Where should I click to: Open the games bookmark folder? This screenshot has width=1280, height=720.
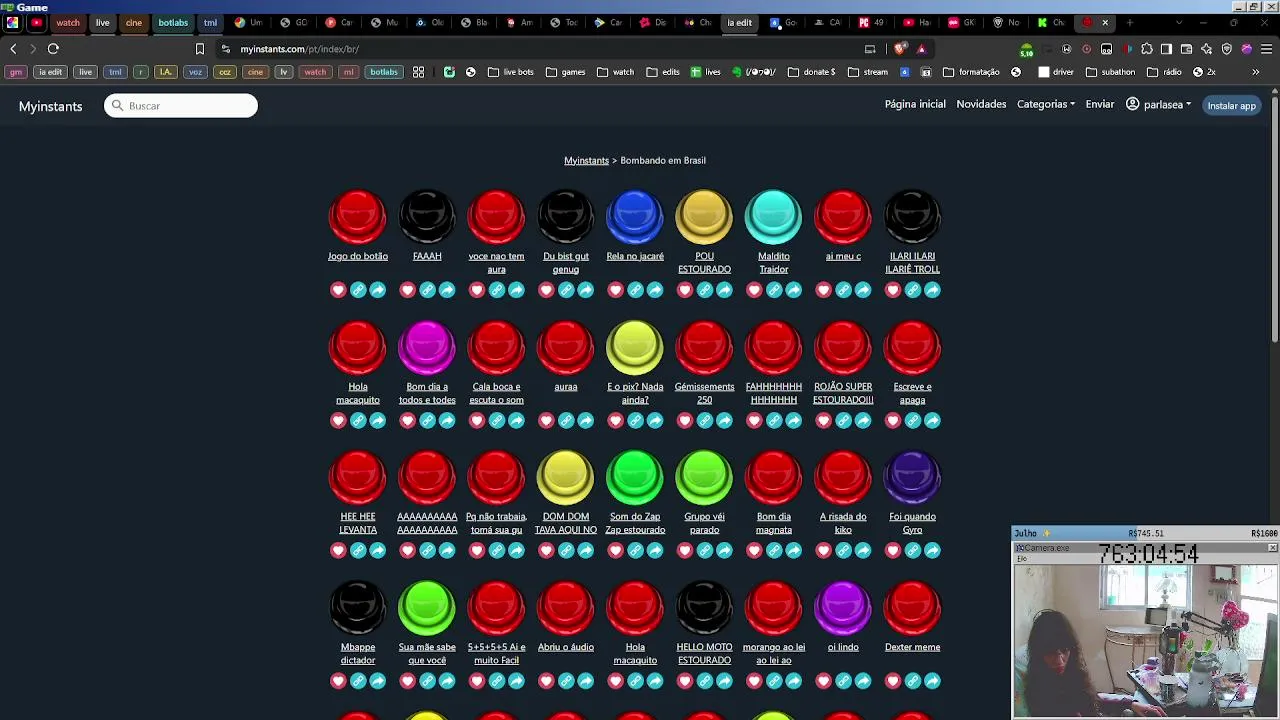point(565,72)
